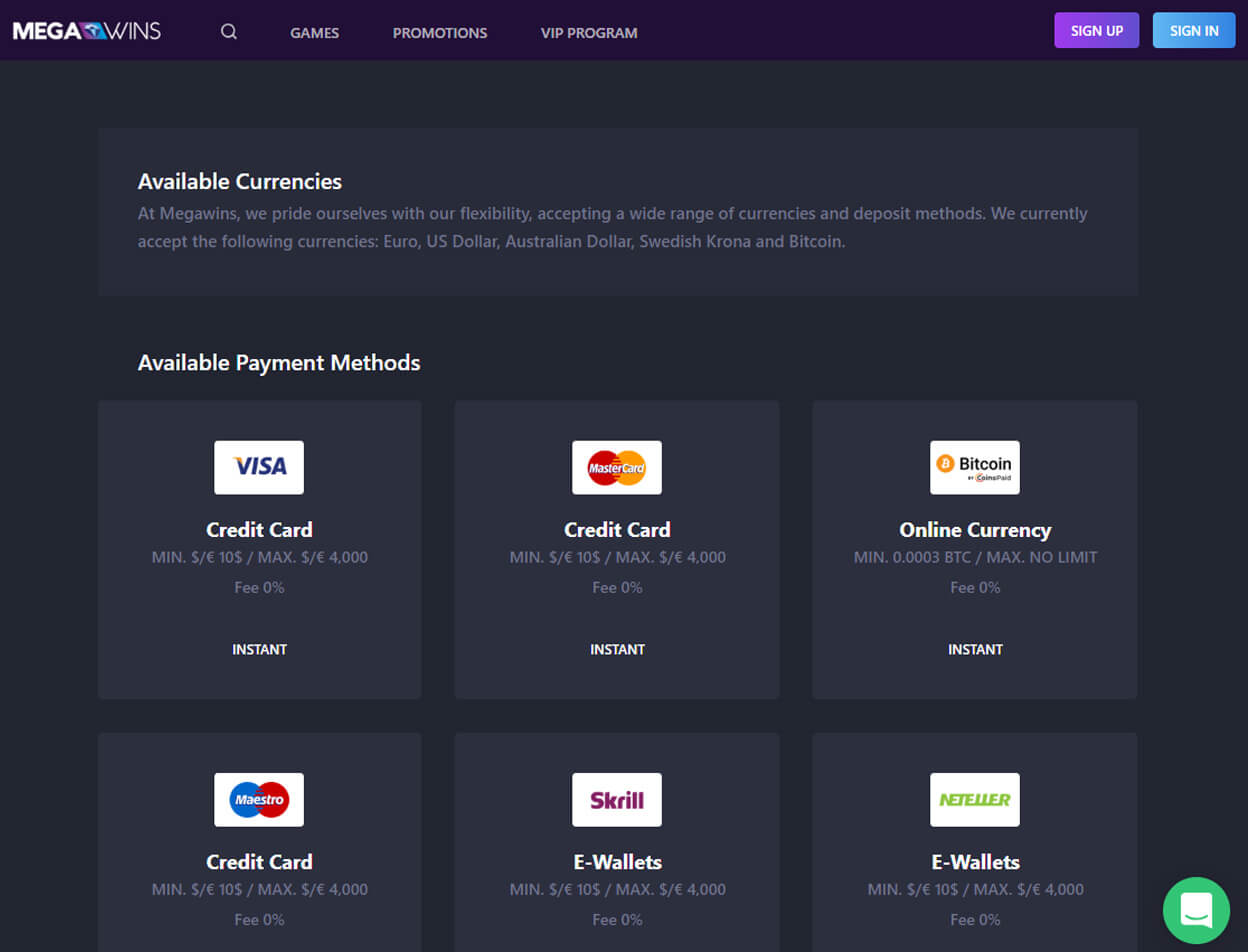Click the Sign Up button
This screenshot has height=952, width=1248.
[1097, 30]
